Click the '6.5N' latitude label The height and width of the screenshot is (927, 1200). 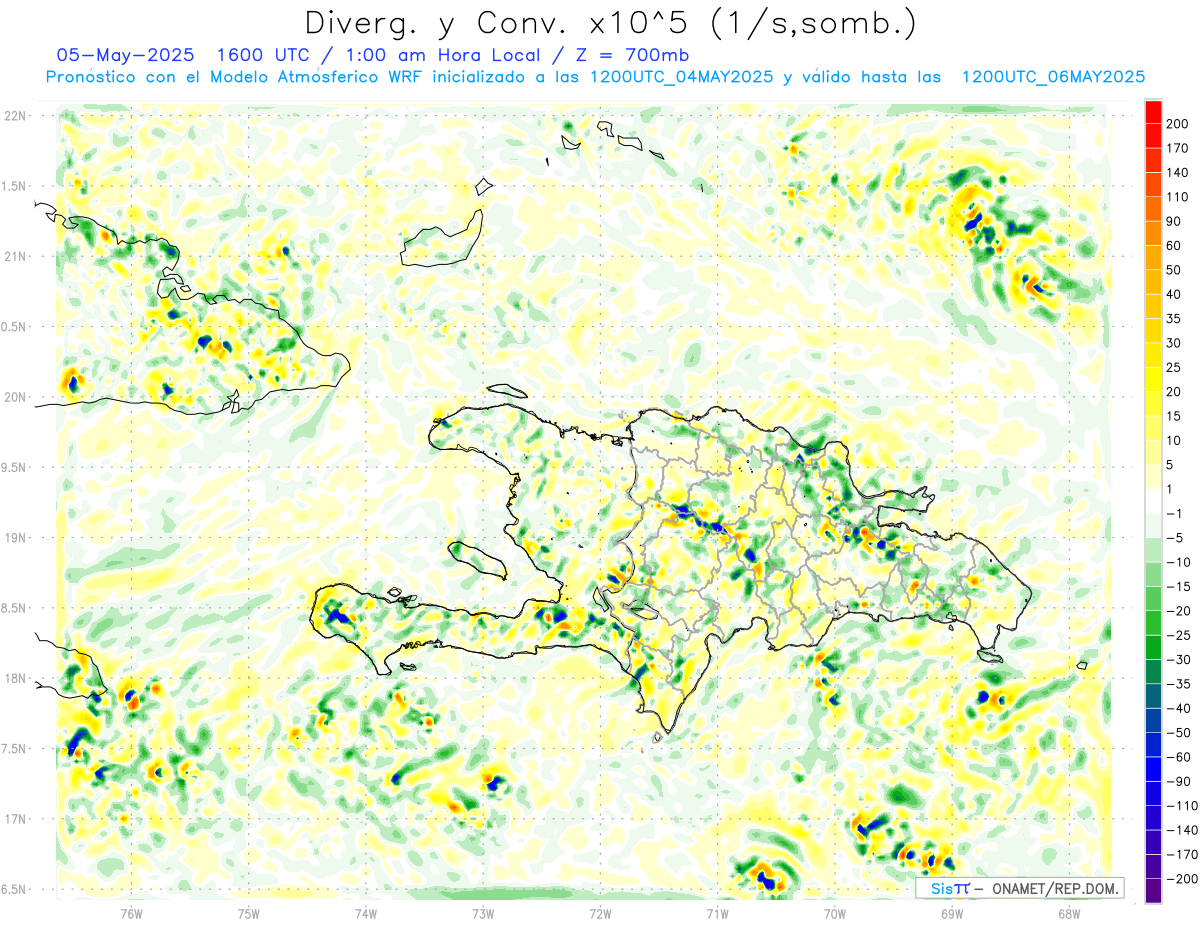click(x=12, y=890)
